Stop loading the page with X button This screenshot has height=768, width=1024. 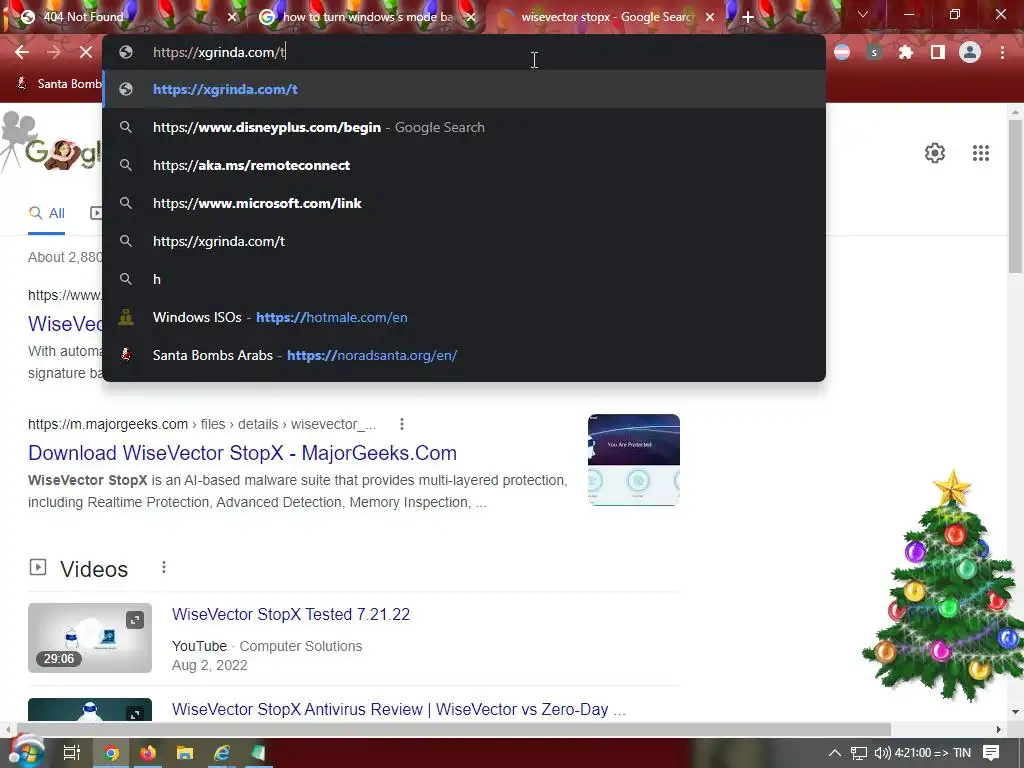point(86,52)
